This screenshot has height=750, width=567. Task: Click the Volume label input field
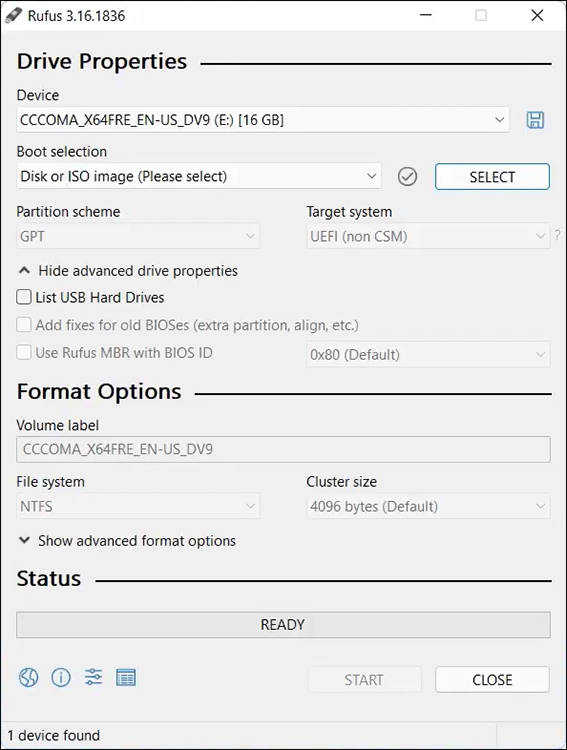click(283, 449)
